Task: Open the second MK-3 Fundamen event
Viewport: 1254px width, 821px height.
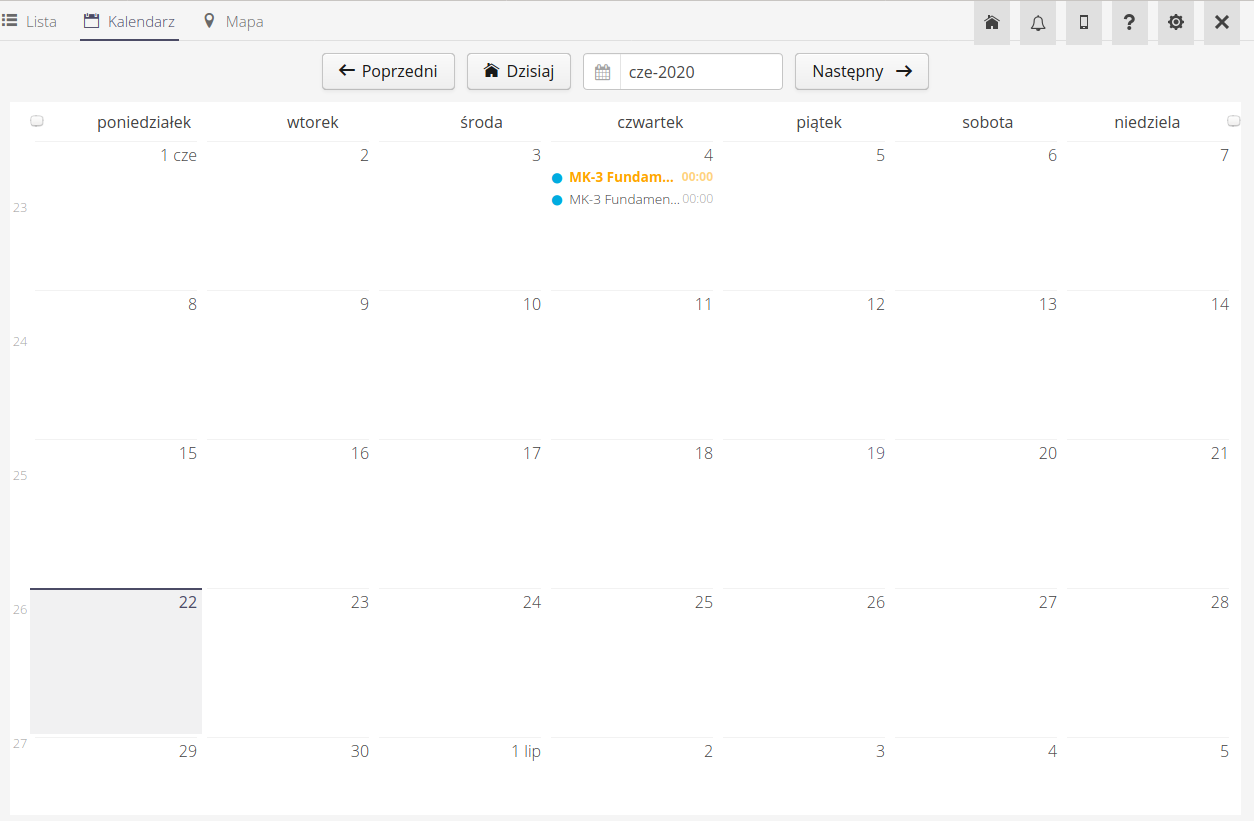Action: [x=624, y=199]
